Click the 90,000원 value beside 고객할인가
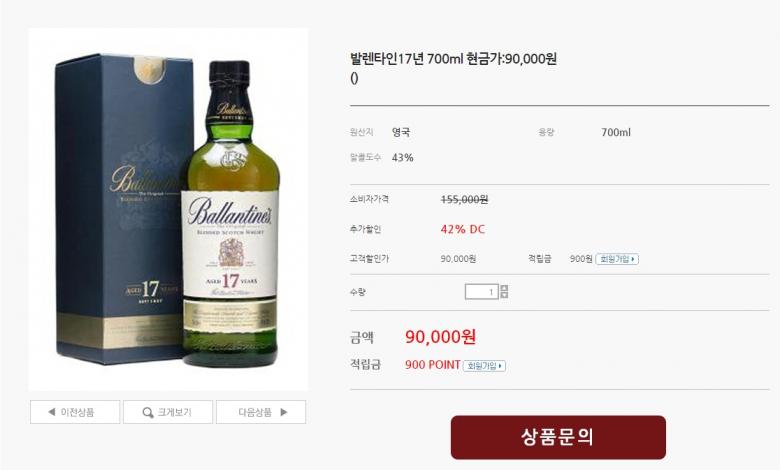The width and height of the screenshot is (780, 470). click(x=458, y=259)
